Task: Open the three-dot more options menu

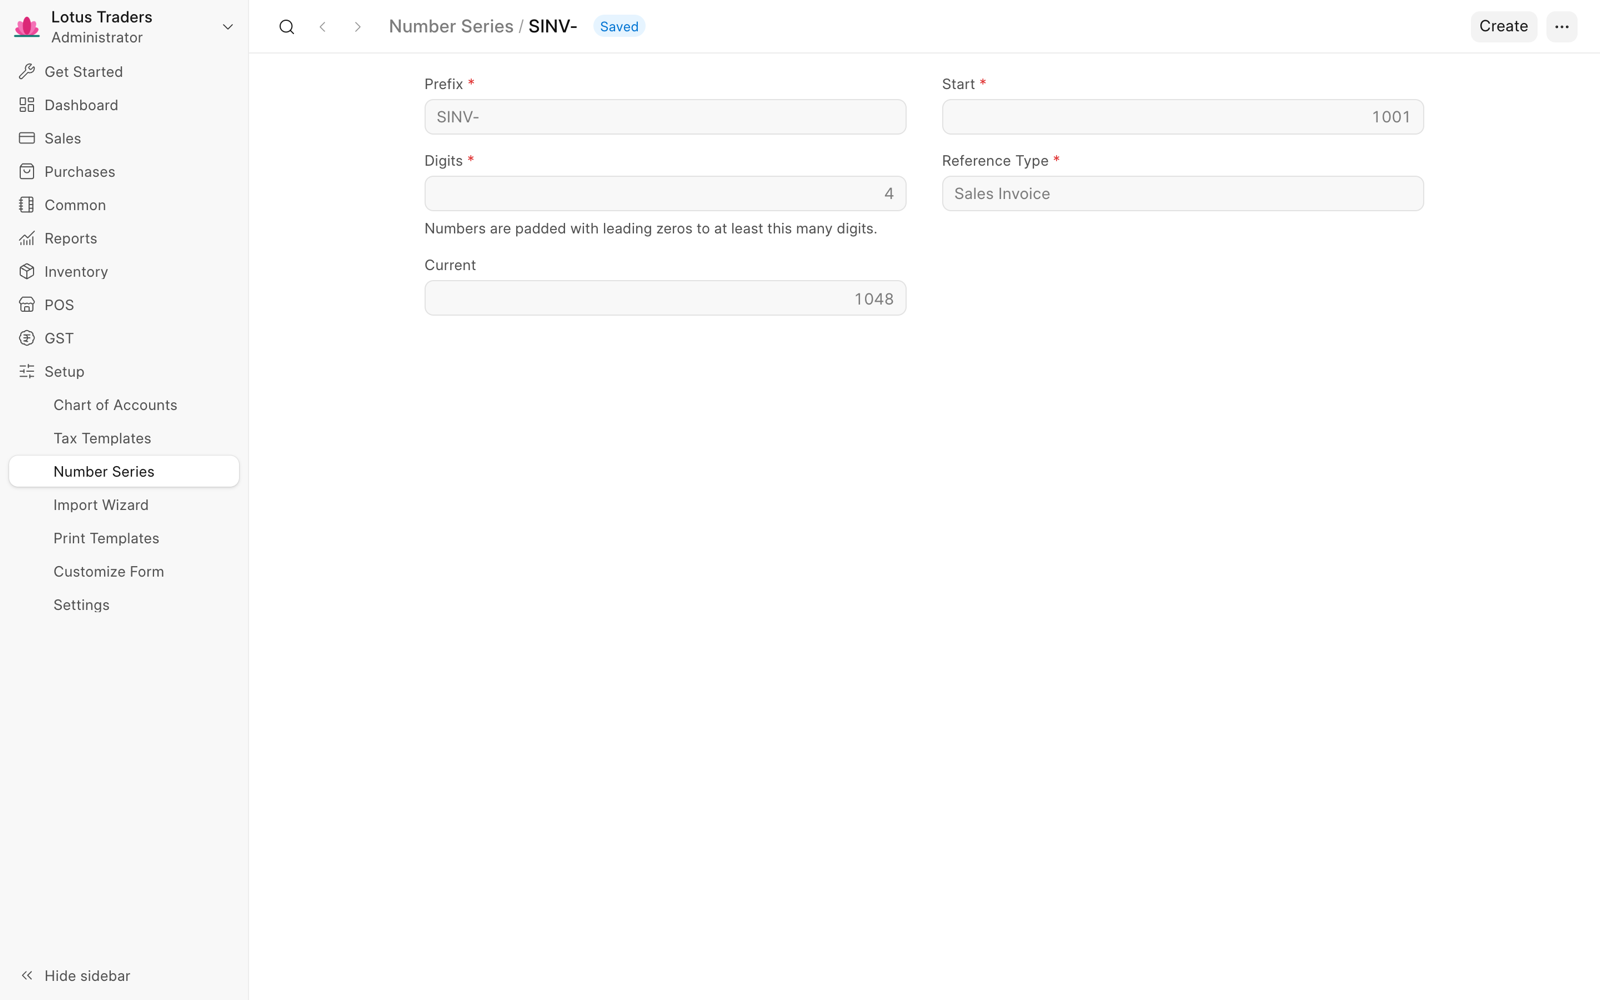Action: pos(1562,27)
